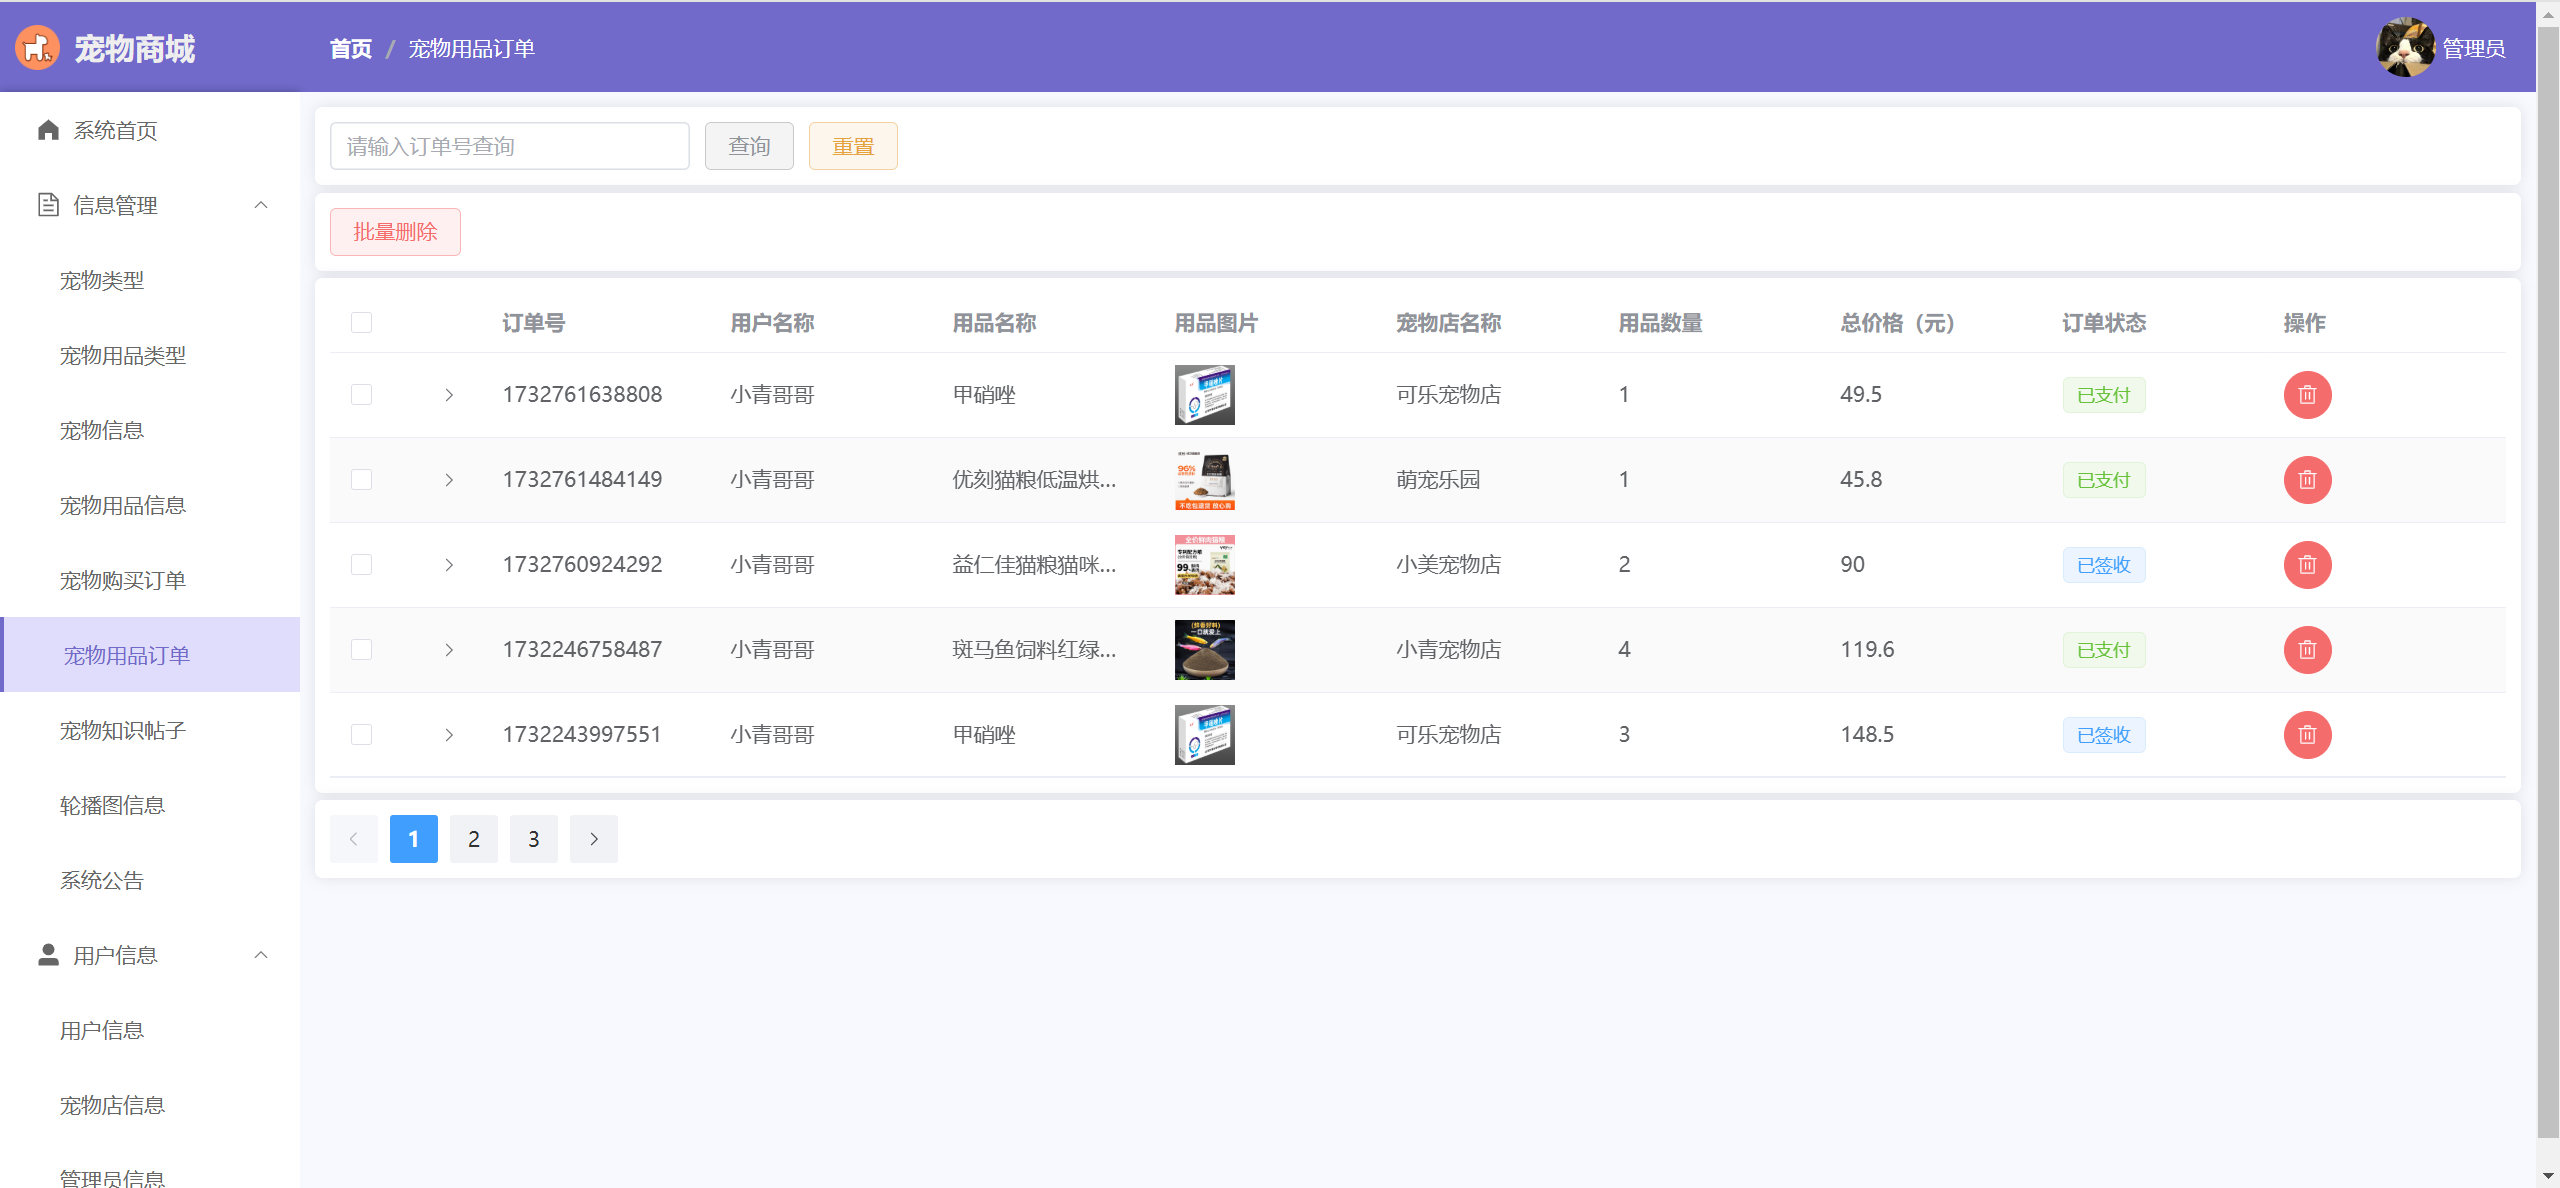The height and width of the screenshot is (1188, 2560).
Task: Click the 信息管理 document icon
Action: tap(48, 205)
